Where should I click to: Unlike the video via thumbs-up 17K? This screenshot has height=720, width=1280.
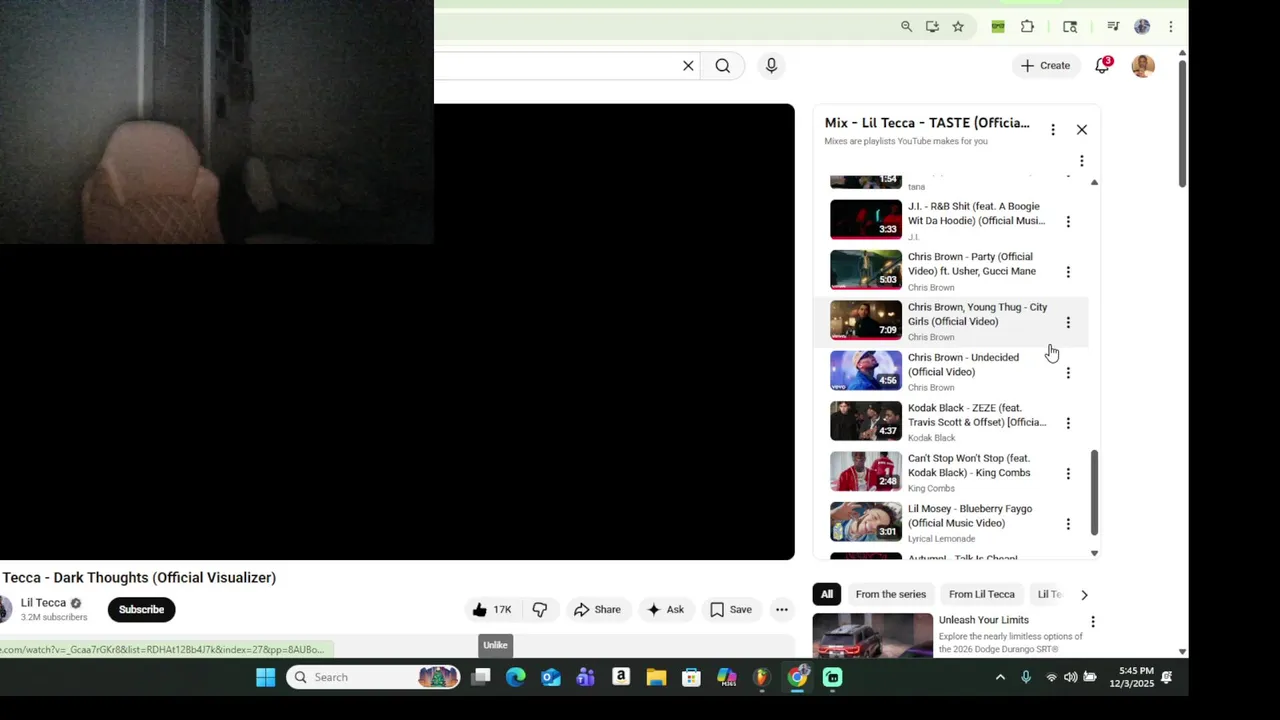pyautogui.click(x=492, y=610)
